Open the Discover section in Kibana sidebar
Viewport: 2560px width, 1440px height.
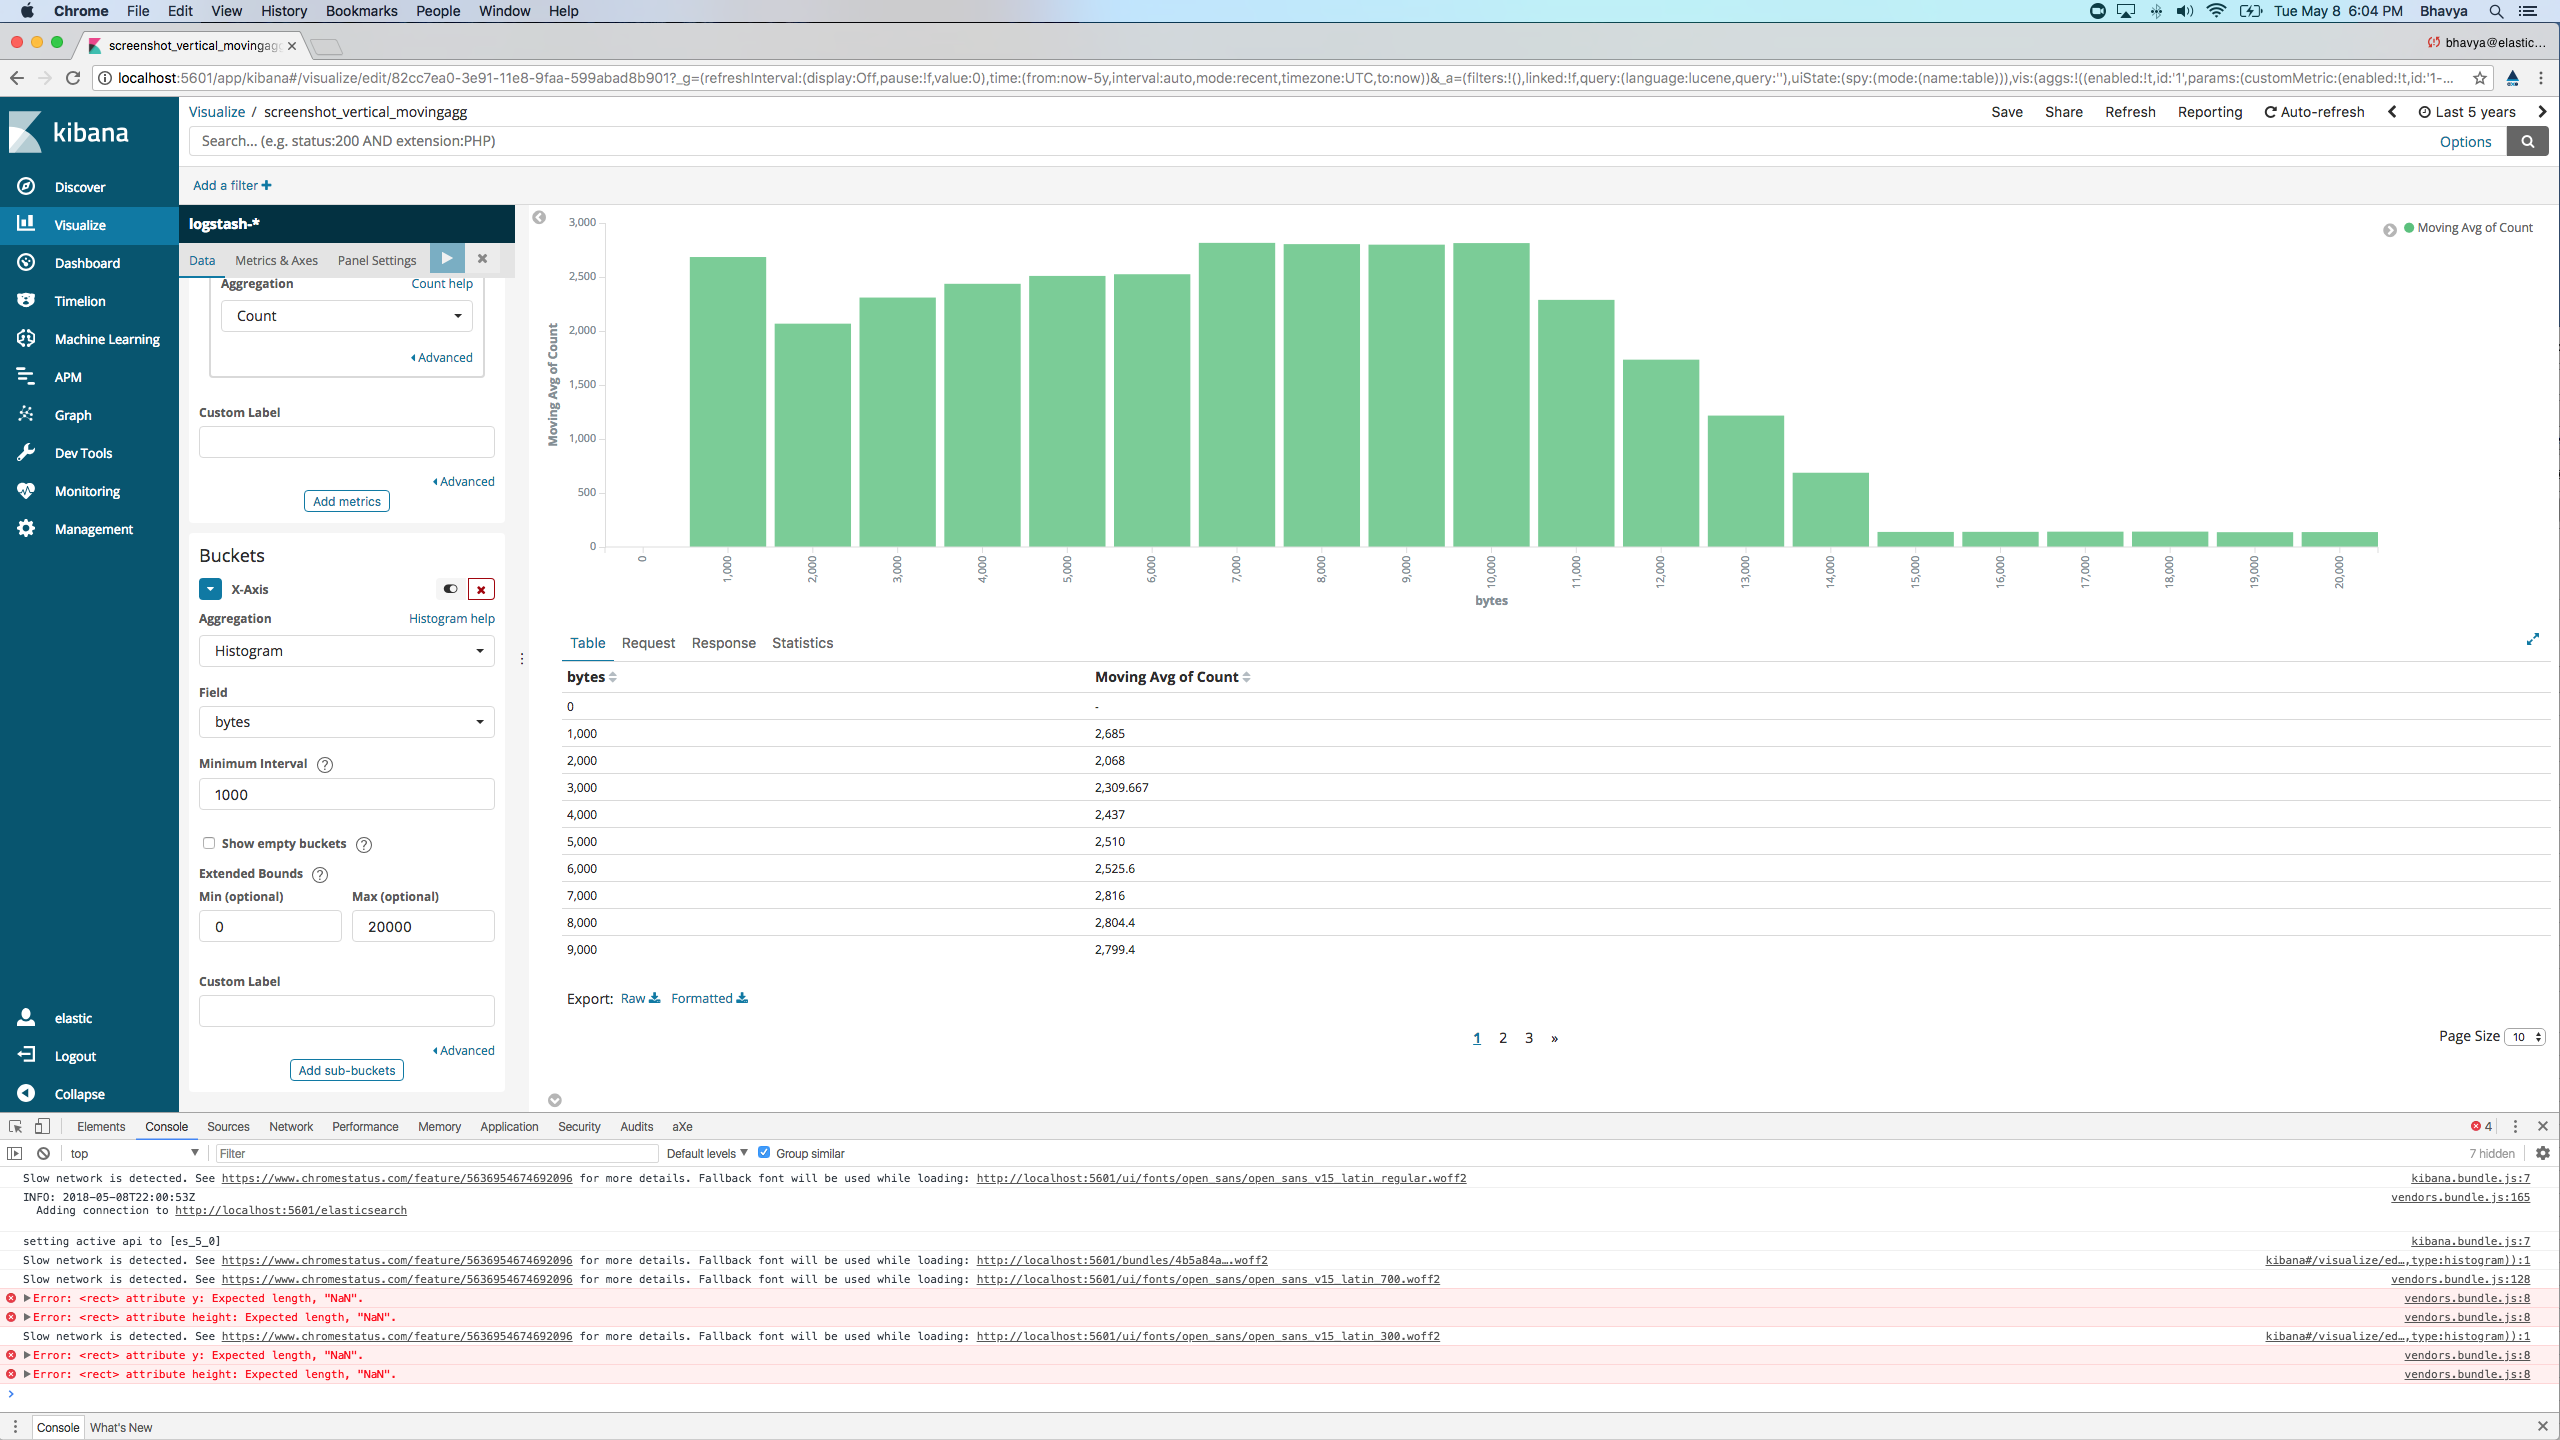click(80, 186)
